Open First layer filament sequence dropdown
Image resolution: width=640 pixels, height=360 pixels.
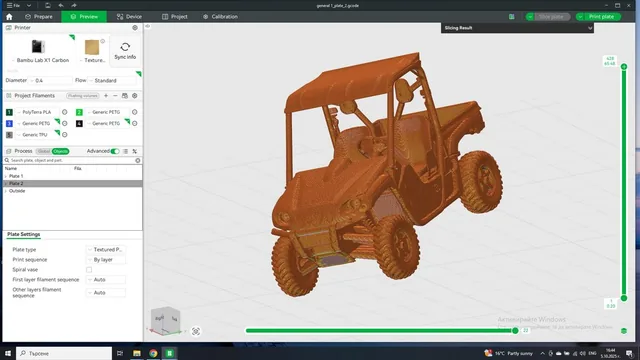coord(106,280)
